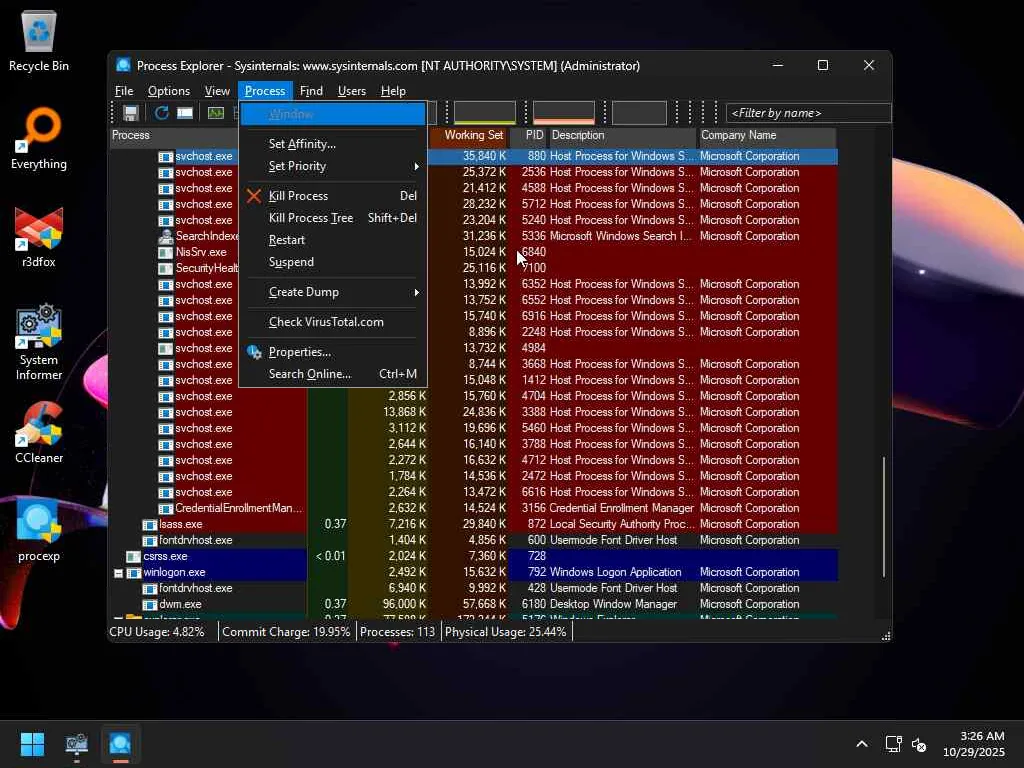
Task: Open Recycle Bin on the desktop
Action: tap(39, 40)
